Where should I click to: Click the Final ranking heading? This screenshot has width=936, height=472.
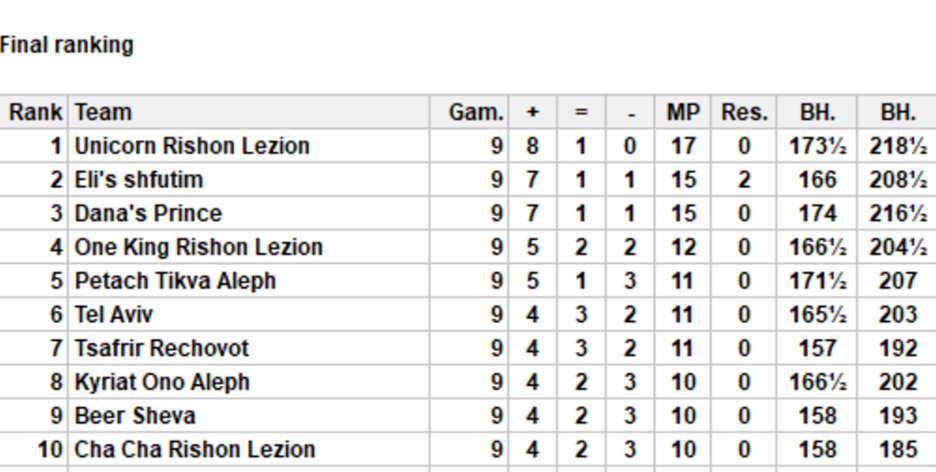coord(66,45)
